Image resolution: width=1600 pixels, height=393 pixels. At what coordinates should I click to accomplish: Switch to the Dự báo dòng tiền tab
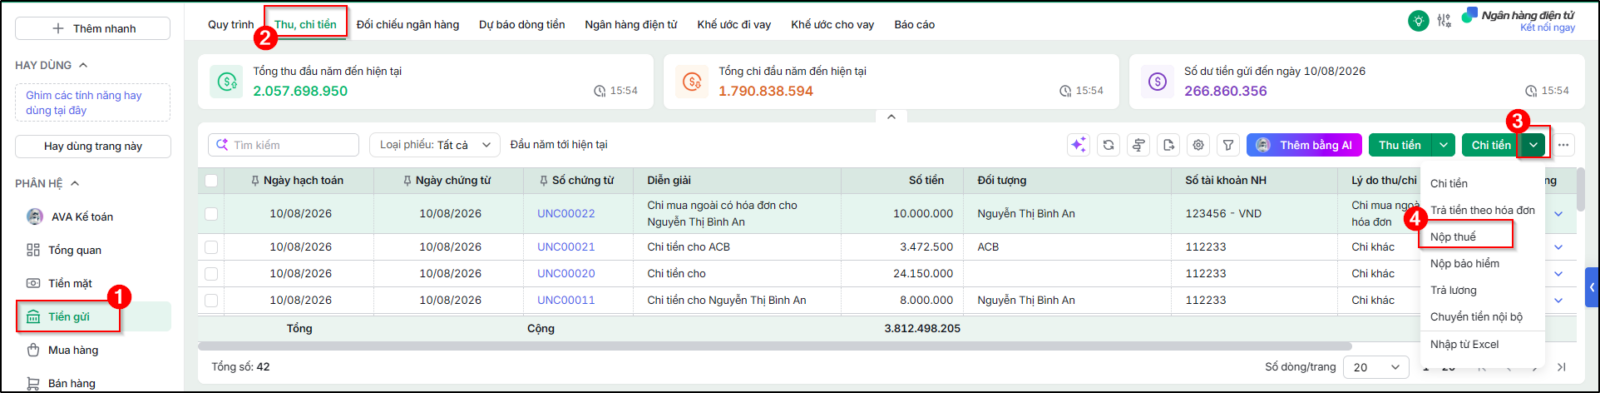tap(522, 25)
